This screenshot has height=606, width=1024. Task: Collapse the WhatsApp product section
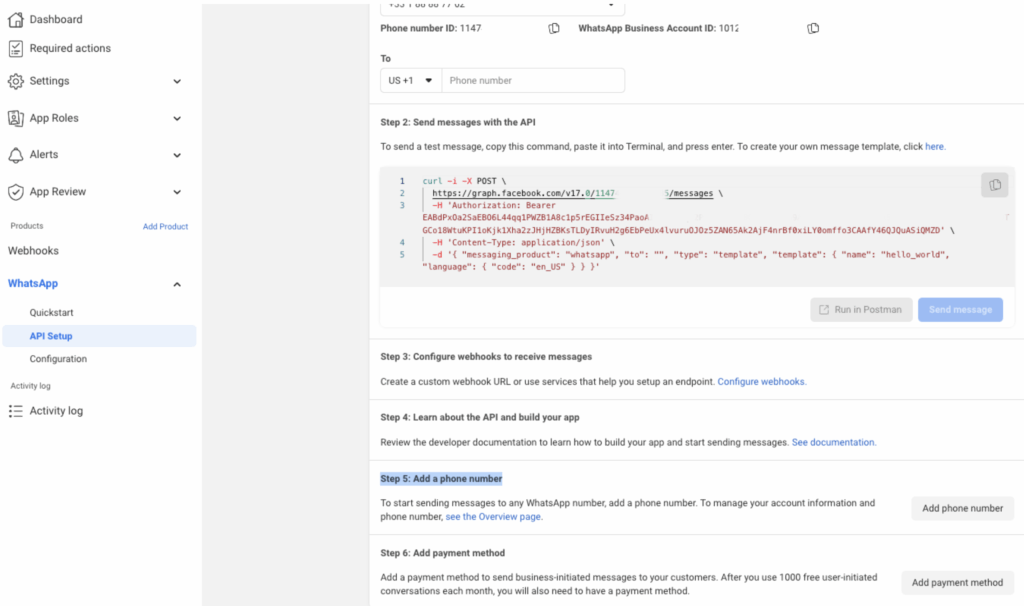click(177, 284)
